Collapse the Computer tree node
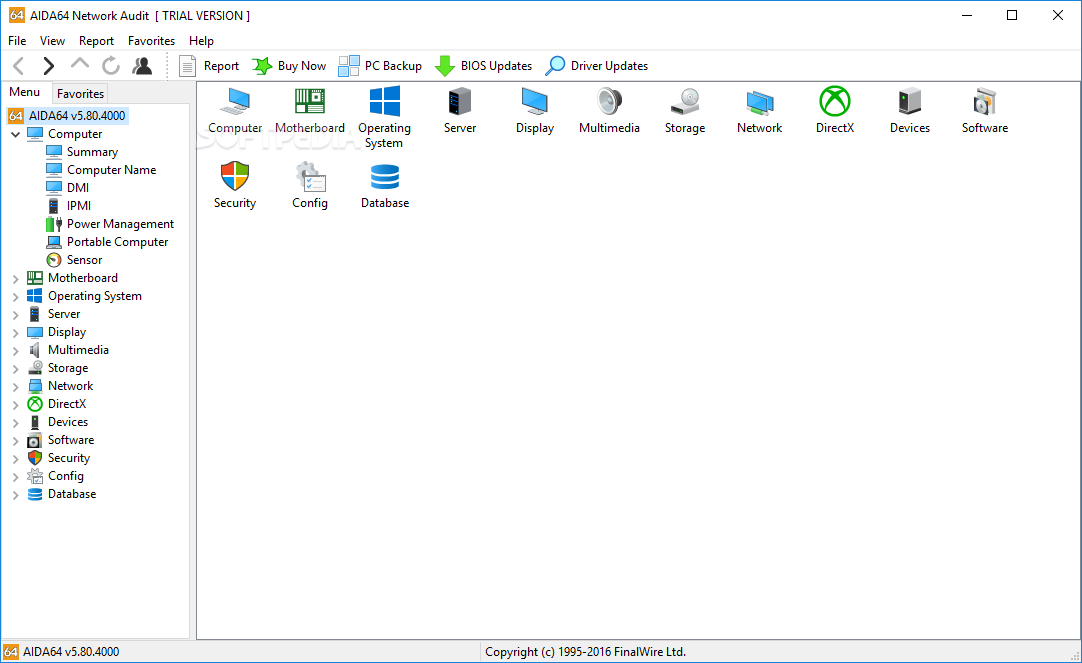1082x663 pixels. point(15,135)
